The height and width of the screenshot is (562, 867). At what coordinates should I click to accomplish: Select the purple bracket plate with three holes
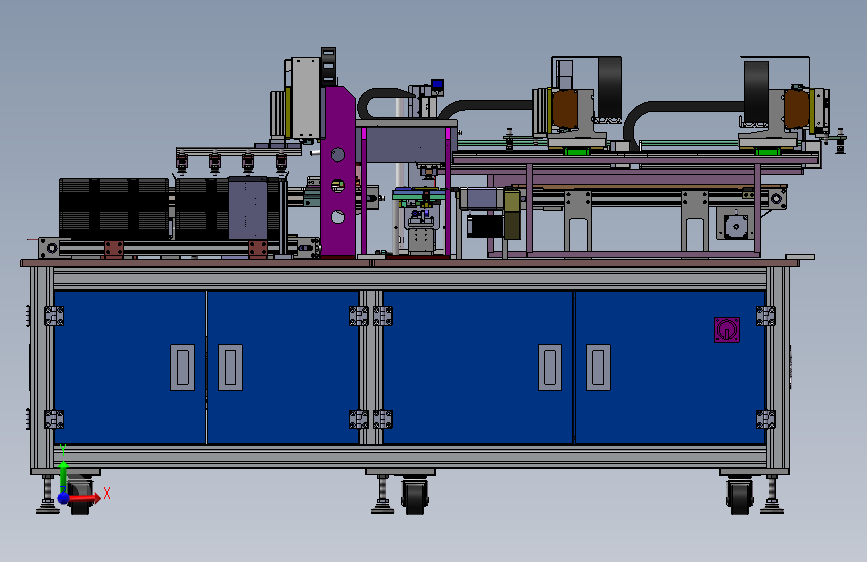[x=338, y=171]
